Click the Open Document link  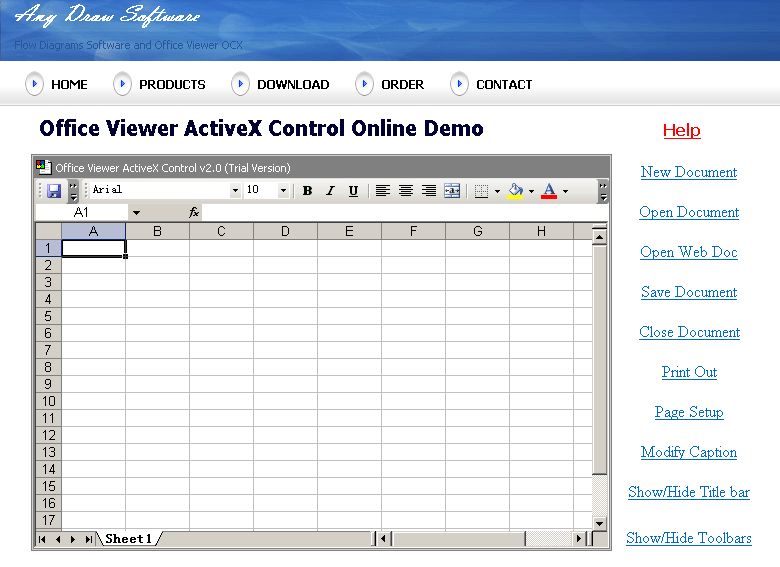point(689,212)
